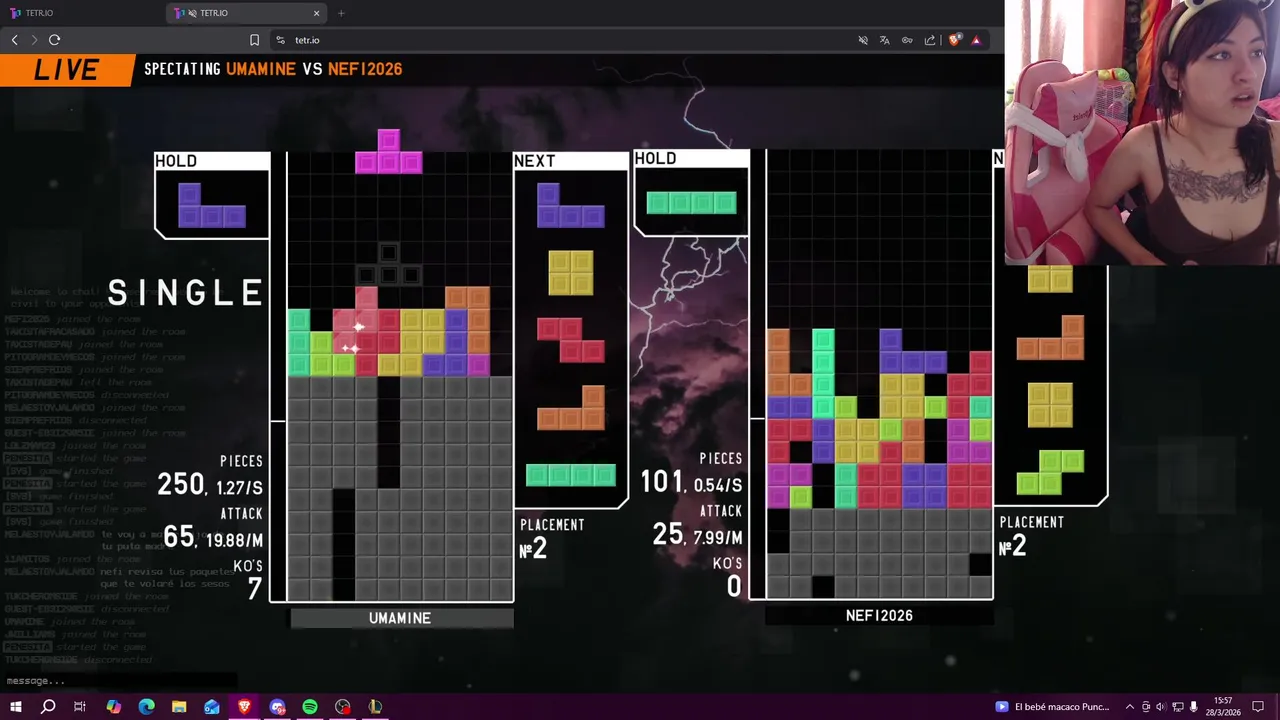Viewport: 1280px width, 720px height.
Task: Select the muted TETR.IO active tab
Action: coord(247,13)
